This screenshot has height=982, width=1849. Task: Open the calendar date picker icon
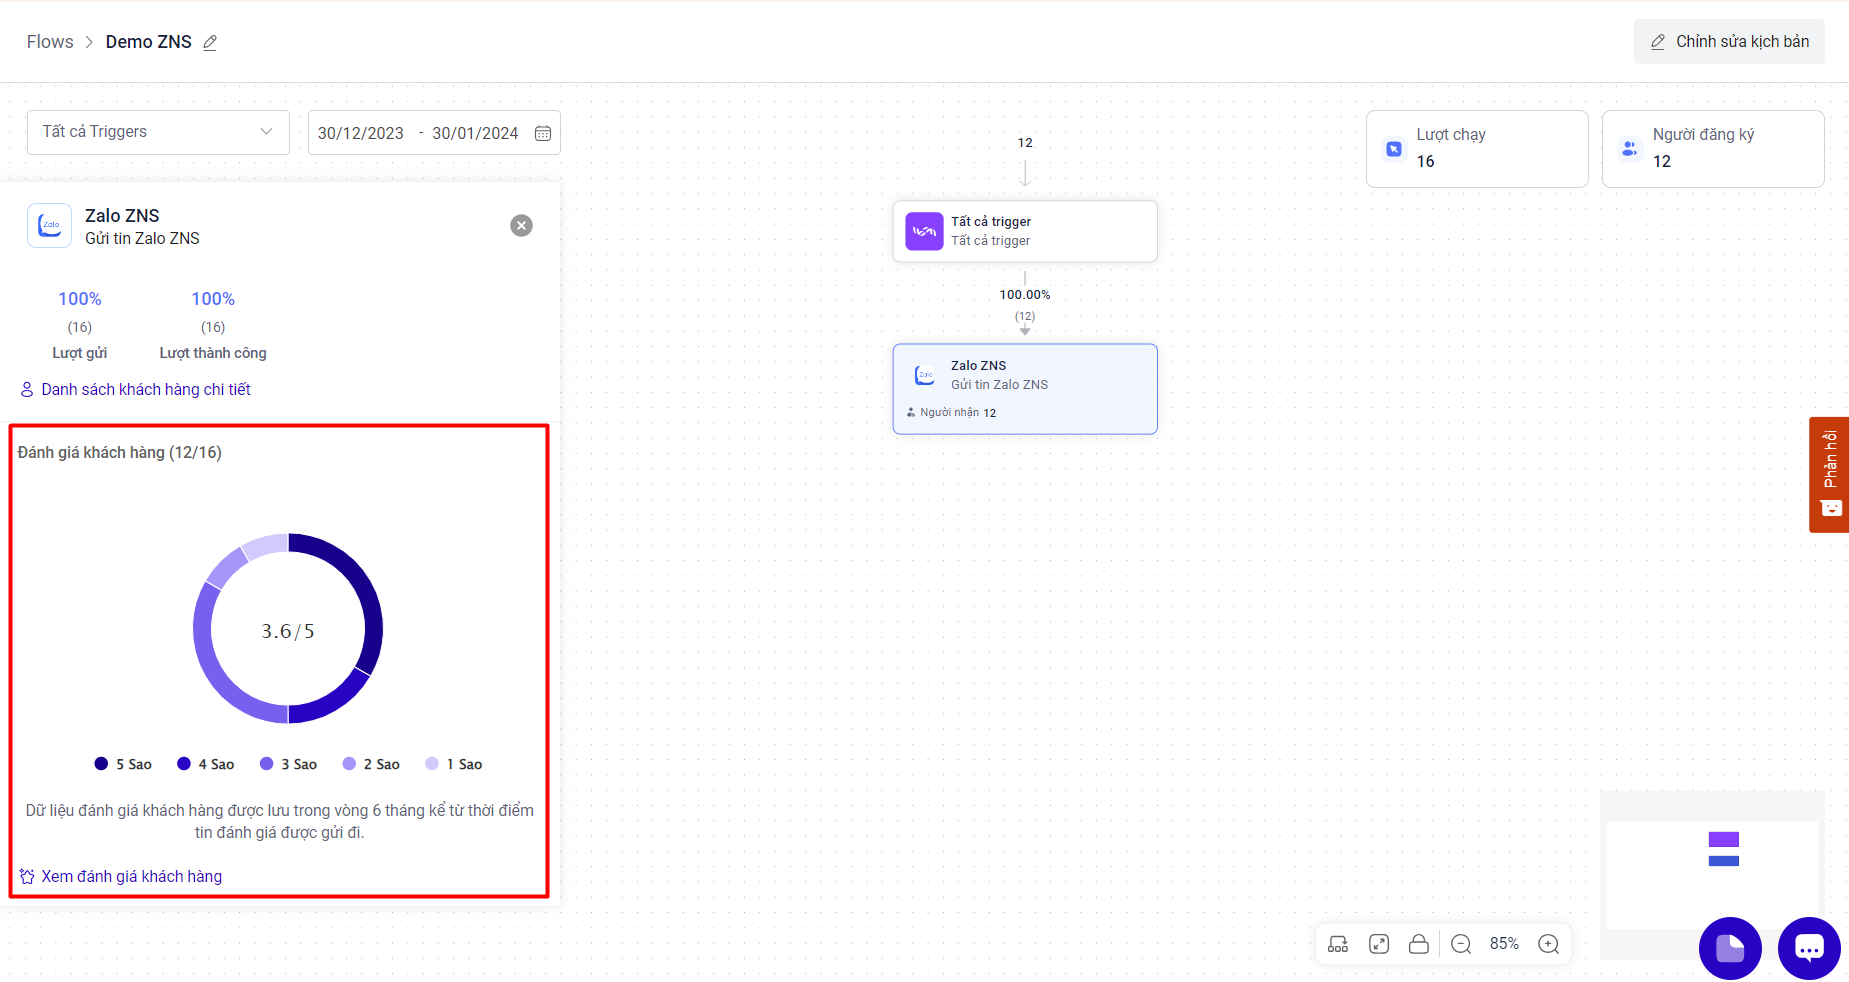[543, 133]
